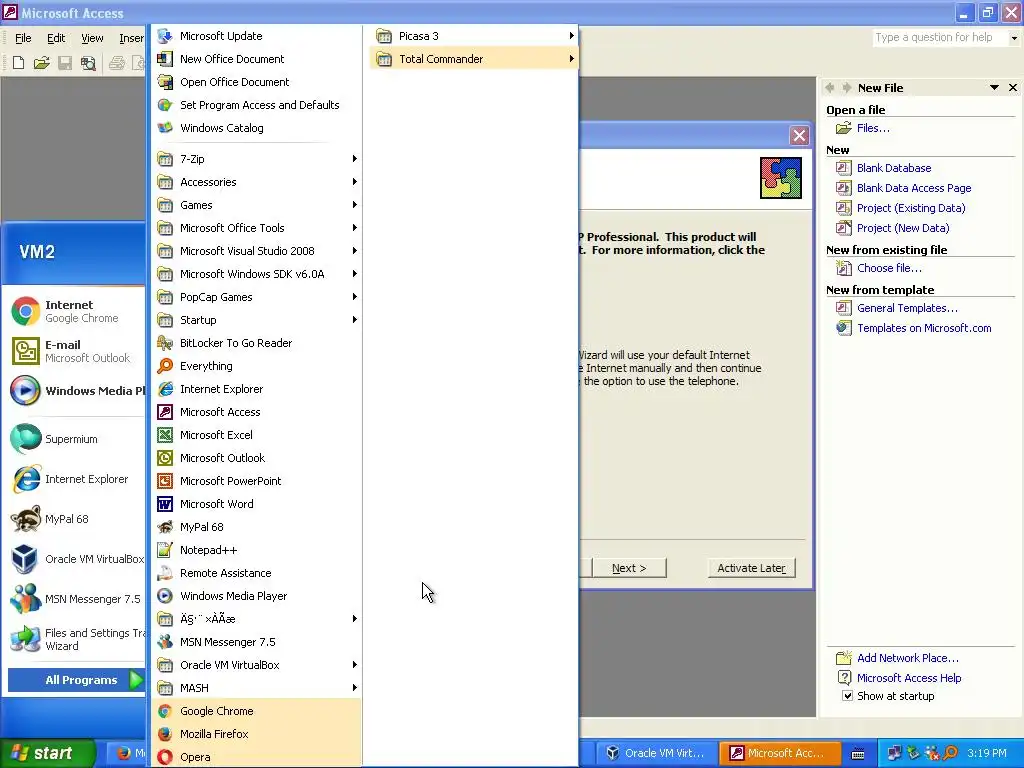Launch Microsoft Access from All Programs list
Image resolution: width=1024 pixels, height=768 pixels.
(257, 412)
